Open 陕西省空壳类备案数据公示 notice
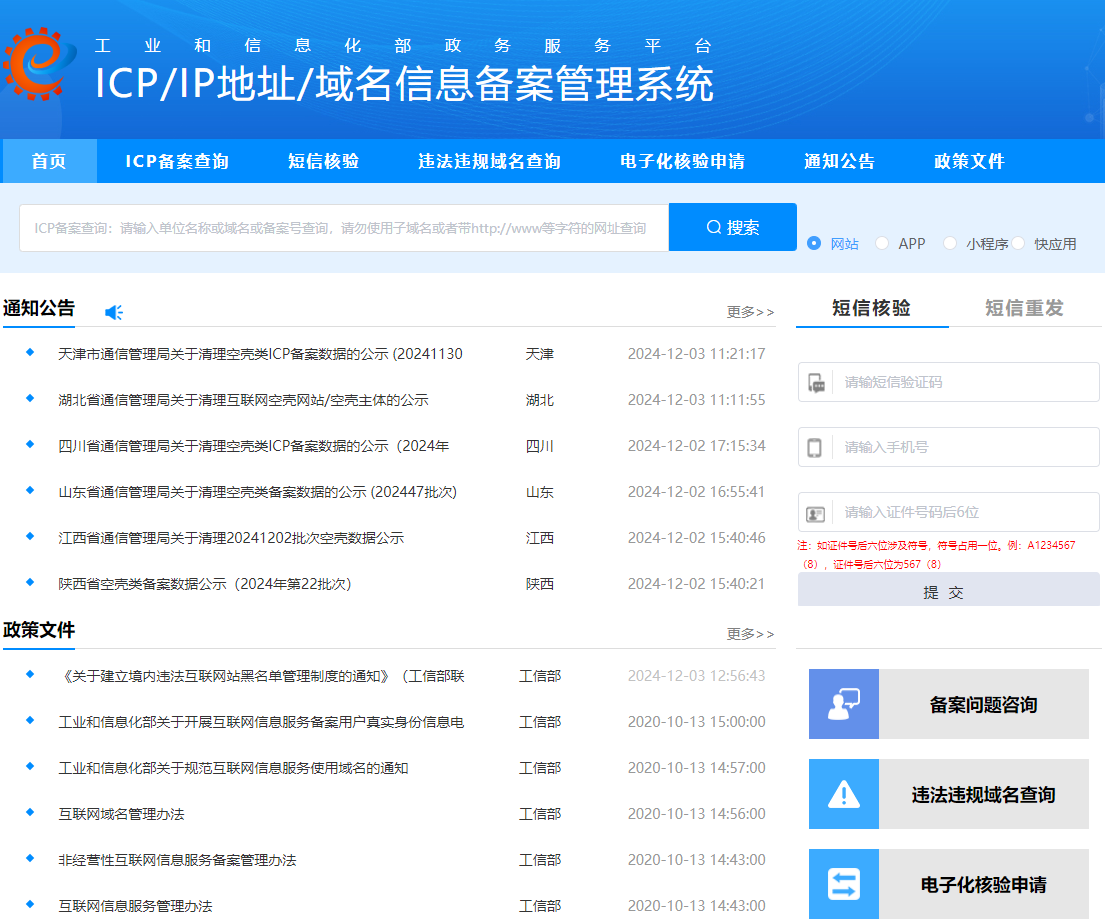The width and height of the screenshot is (1105, 924). tap(204, 584)
